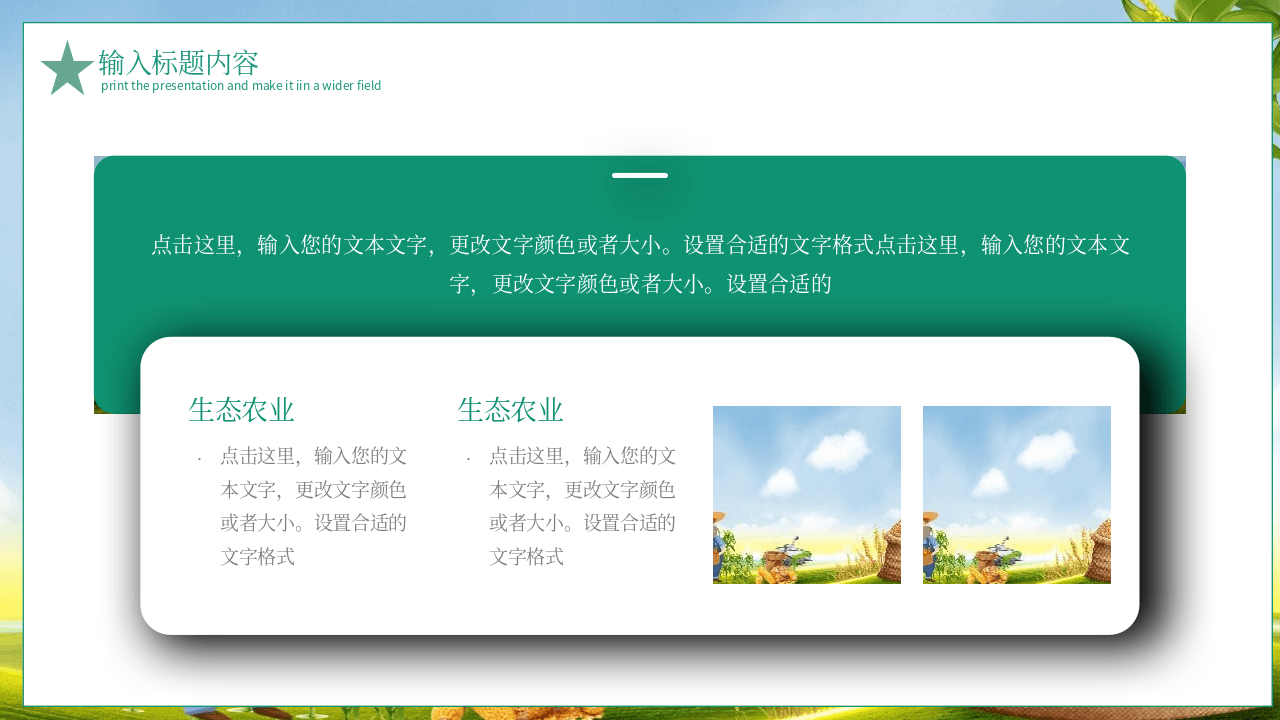The height and width of the screenshot is (720, 1280).
Task: Click the second 生态农业 heading
Action: click(511, 410)
